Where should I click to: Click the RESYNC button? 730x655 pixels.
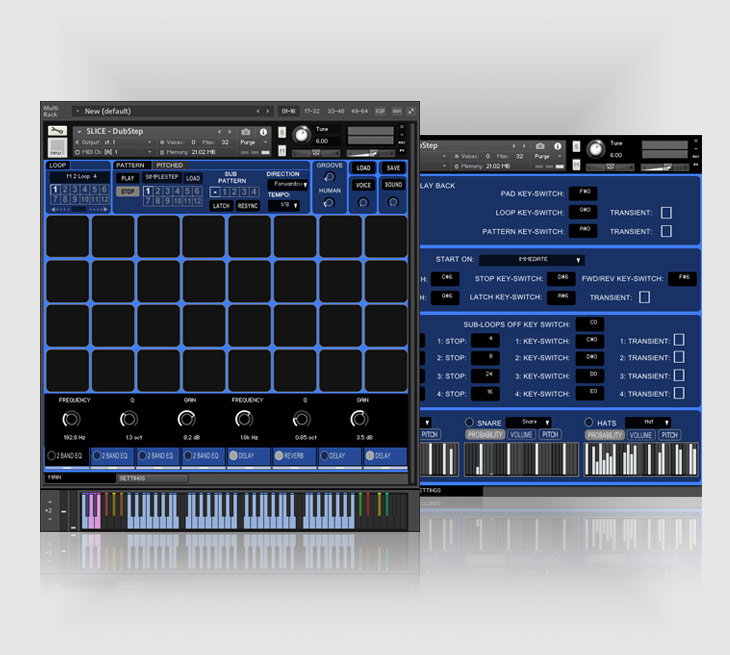click(x=248, y=206)
